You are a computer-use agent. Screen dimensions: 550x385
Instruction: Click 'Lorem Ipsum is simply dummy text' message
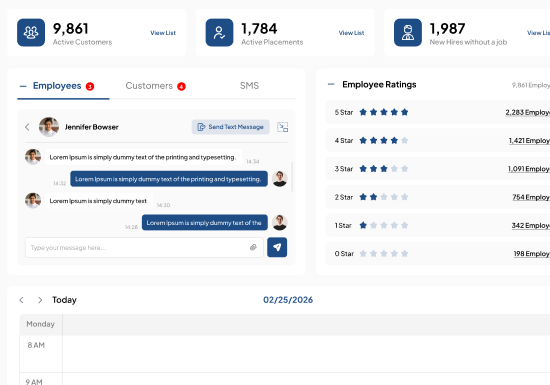(x=99, y=201)
